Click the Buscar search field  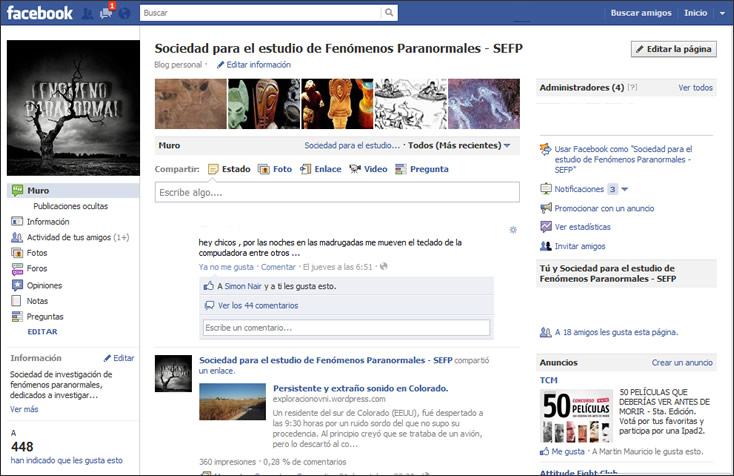[x=261, y=13]
